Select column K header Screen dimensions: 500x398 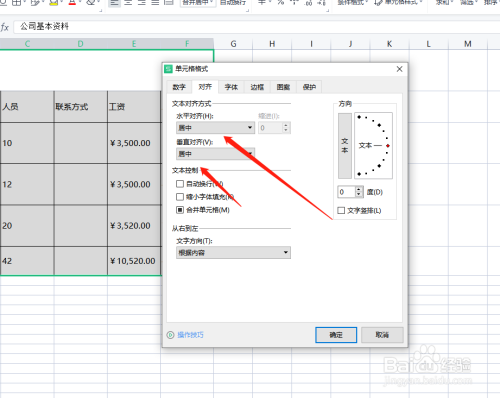(x=389, y=44)
